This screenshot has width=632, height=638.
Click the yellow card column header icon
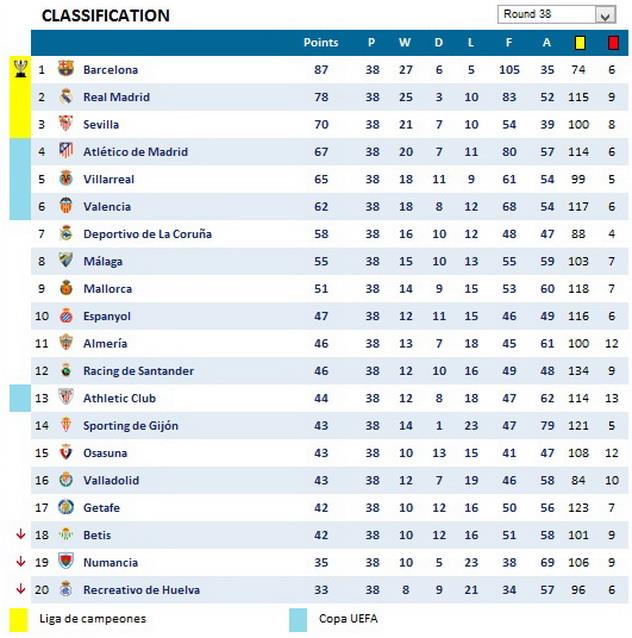pos(578,43)
